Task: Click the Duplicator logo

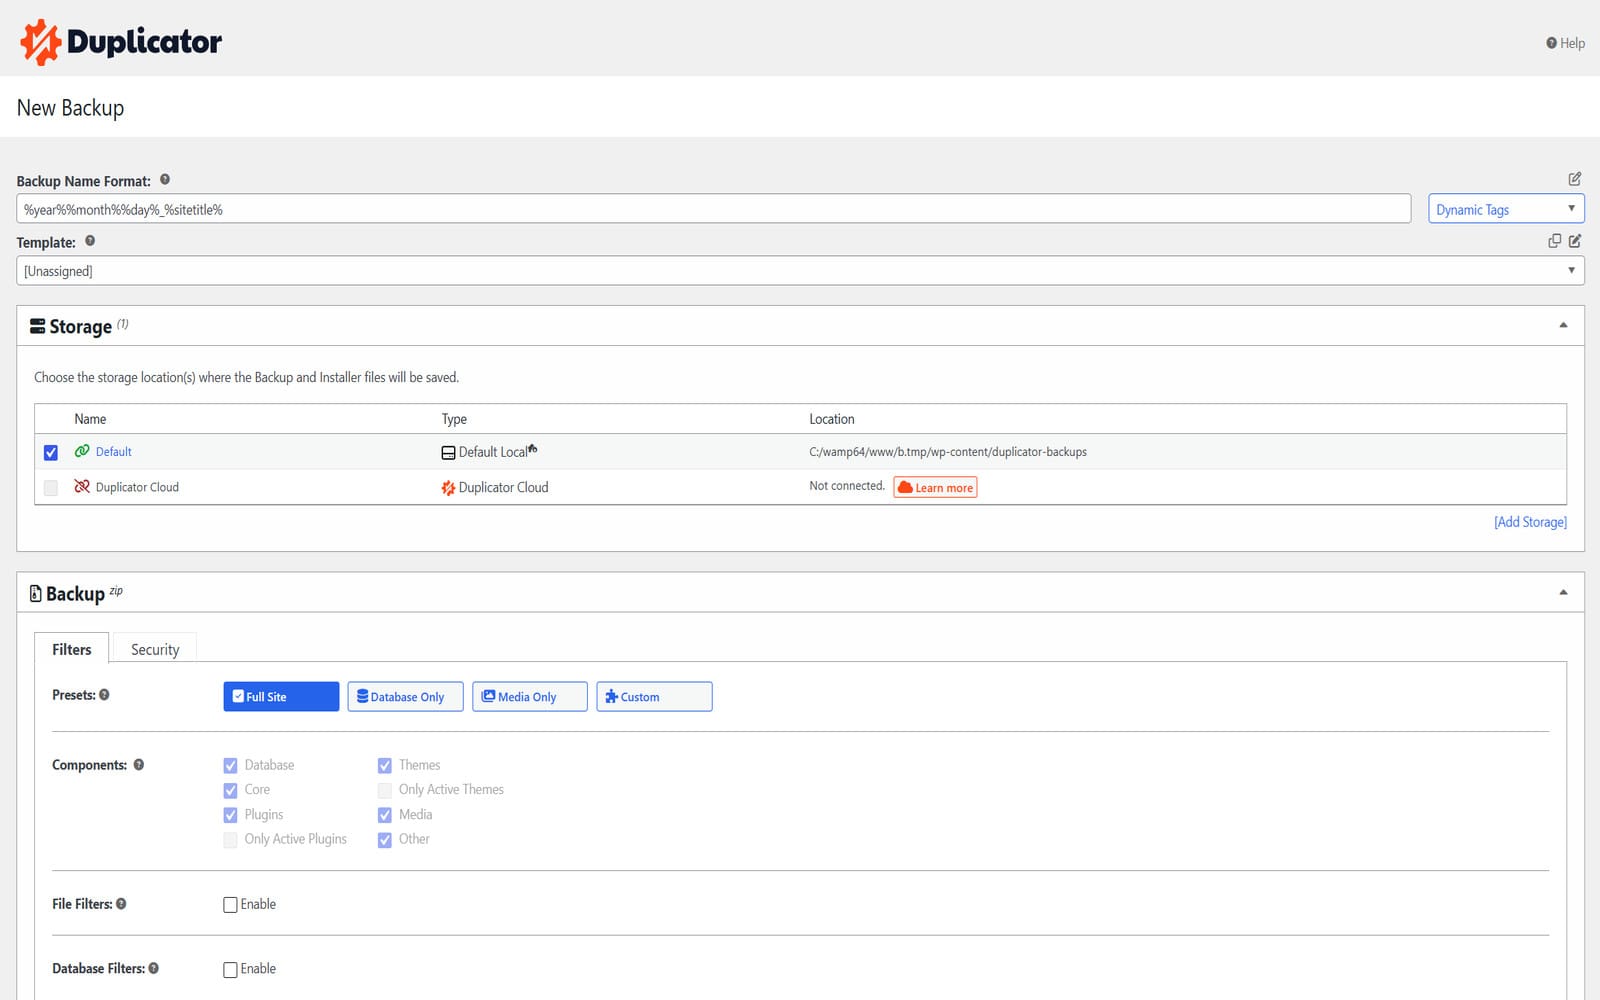Action: 121,42
